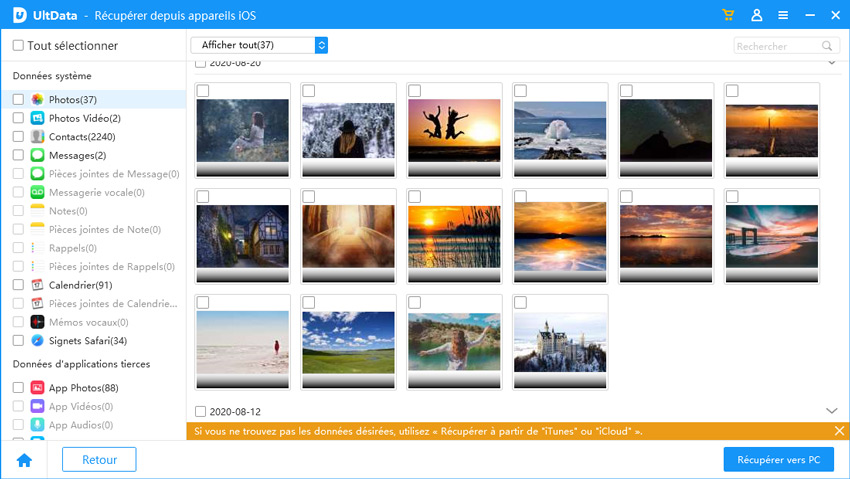Expand the 2020-08-12 date group
The width and height of the screenshot is (850, 479).
click(831, 411)
